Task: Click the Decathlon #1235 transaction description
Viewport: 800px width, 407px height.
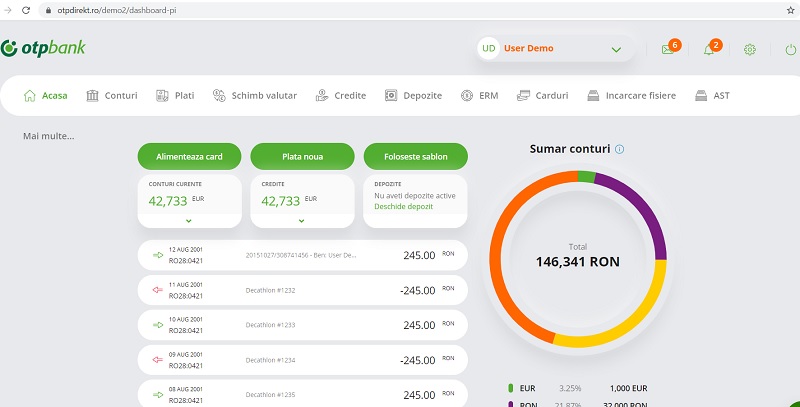Action: point(270,395)
